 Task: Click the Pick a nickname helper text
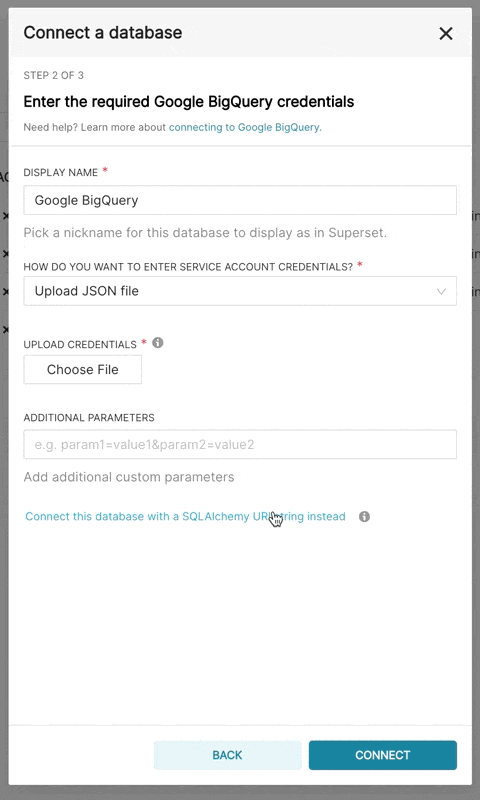point(205,233)
